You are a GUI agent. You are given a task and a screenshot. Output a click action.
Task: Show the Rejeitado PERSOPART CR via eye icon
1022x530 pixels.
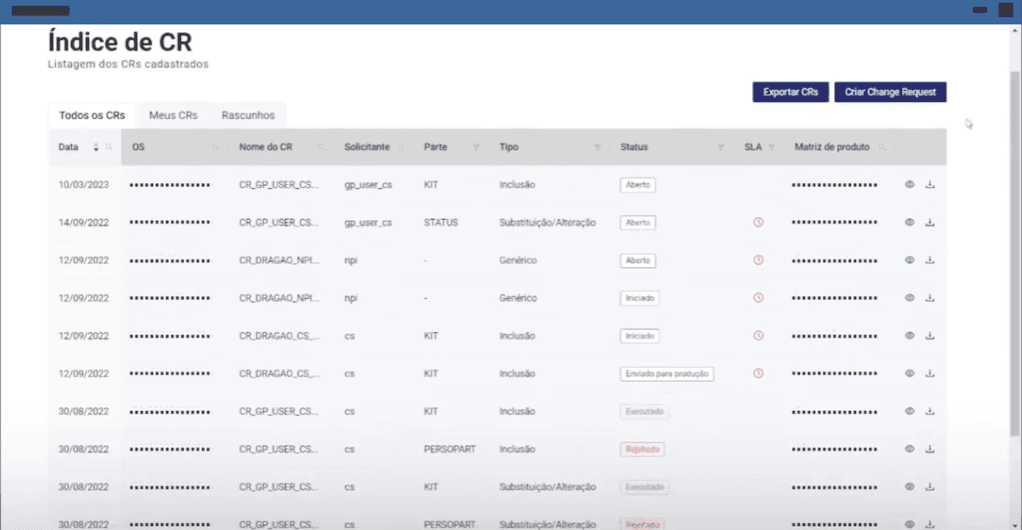[909, 449]
